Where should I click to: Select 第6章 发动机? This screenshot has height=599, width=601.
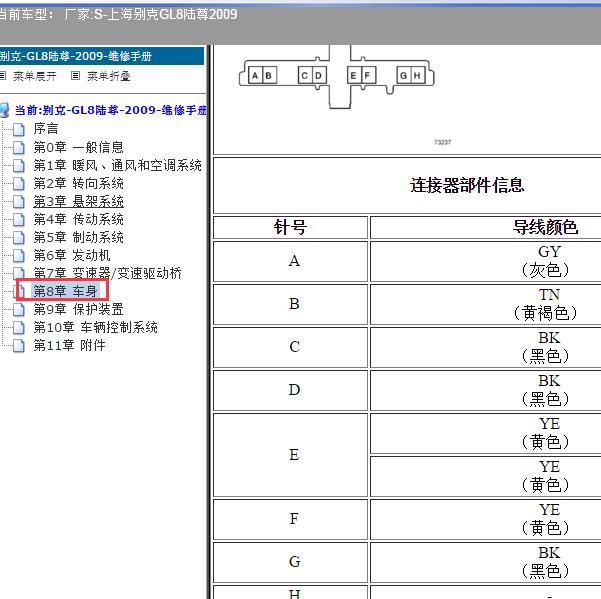[x=72, y=255]
